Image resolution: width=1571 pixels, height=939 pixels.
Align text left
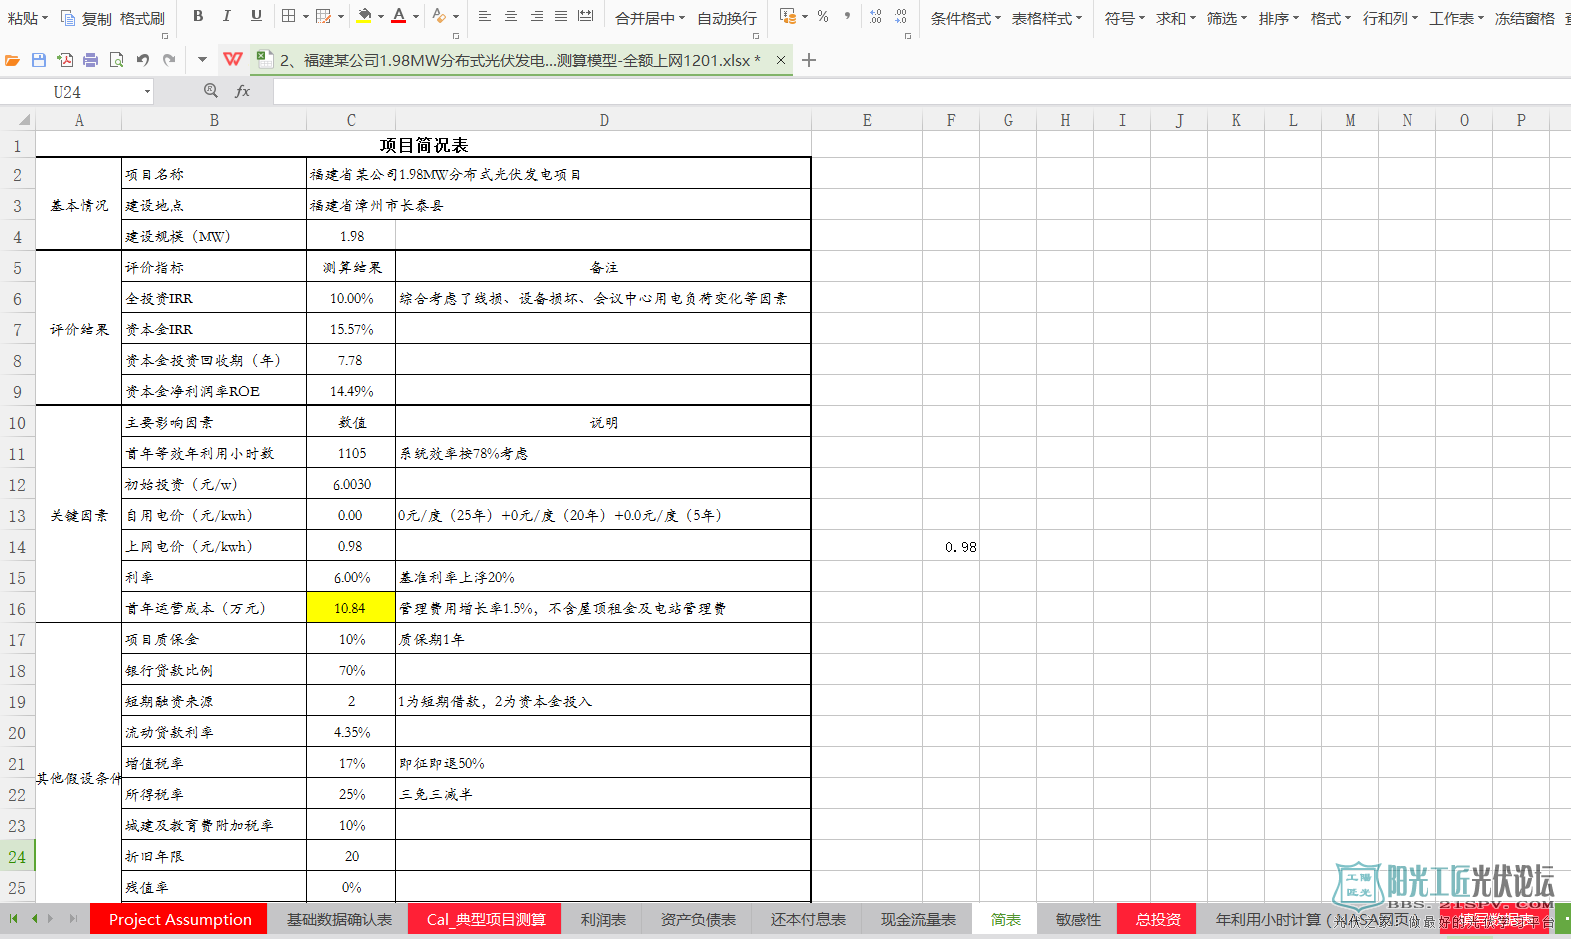tap(485, 16)
